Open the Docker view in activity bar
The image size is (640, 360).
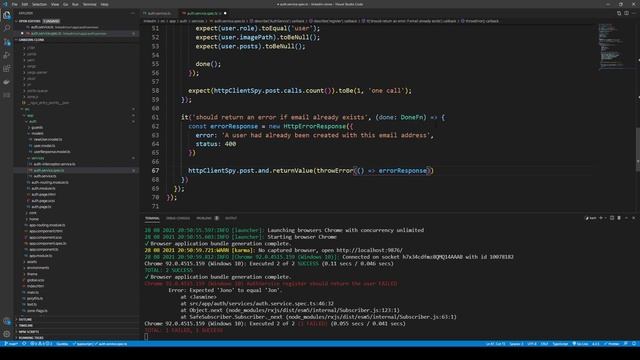tap(7, 82)
